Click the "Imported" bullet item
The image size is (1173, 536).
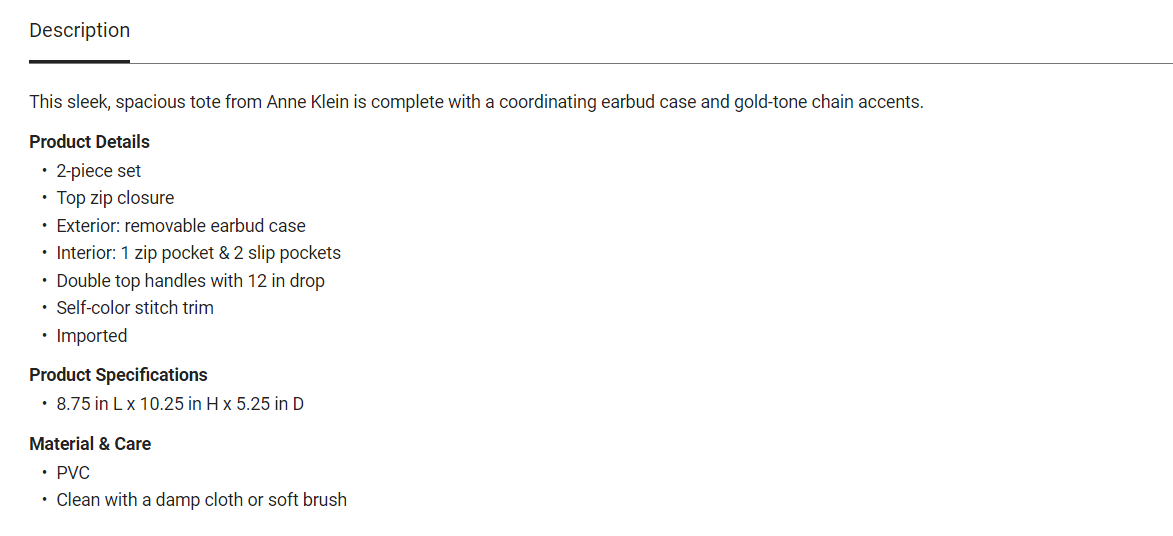point(92,336)
